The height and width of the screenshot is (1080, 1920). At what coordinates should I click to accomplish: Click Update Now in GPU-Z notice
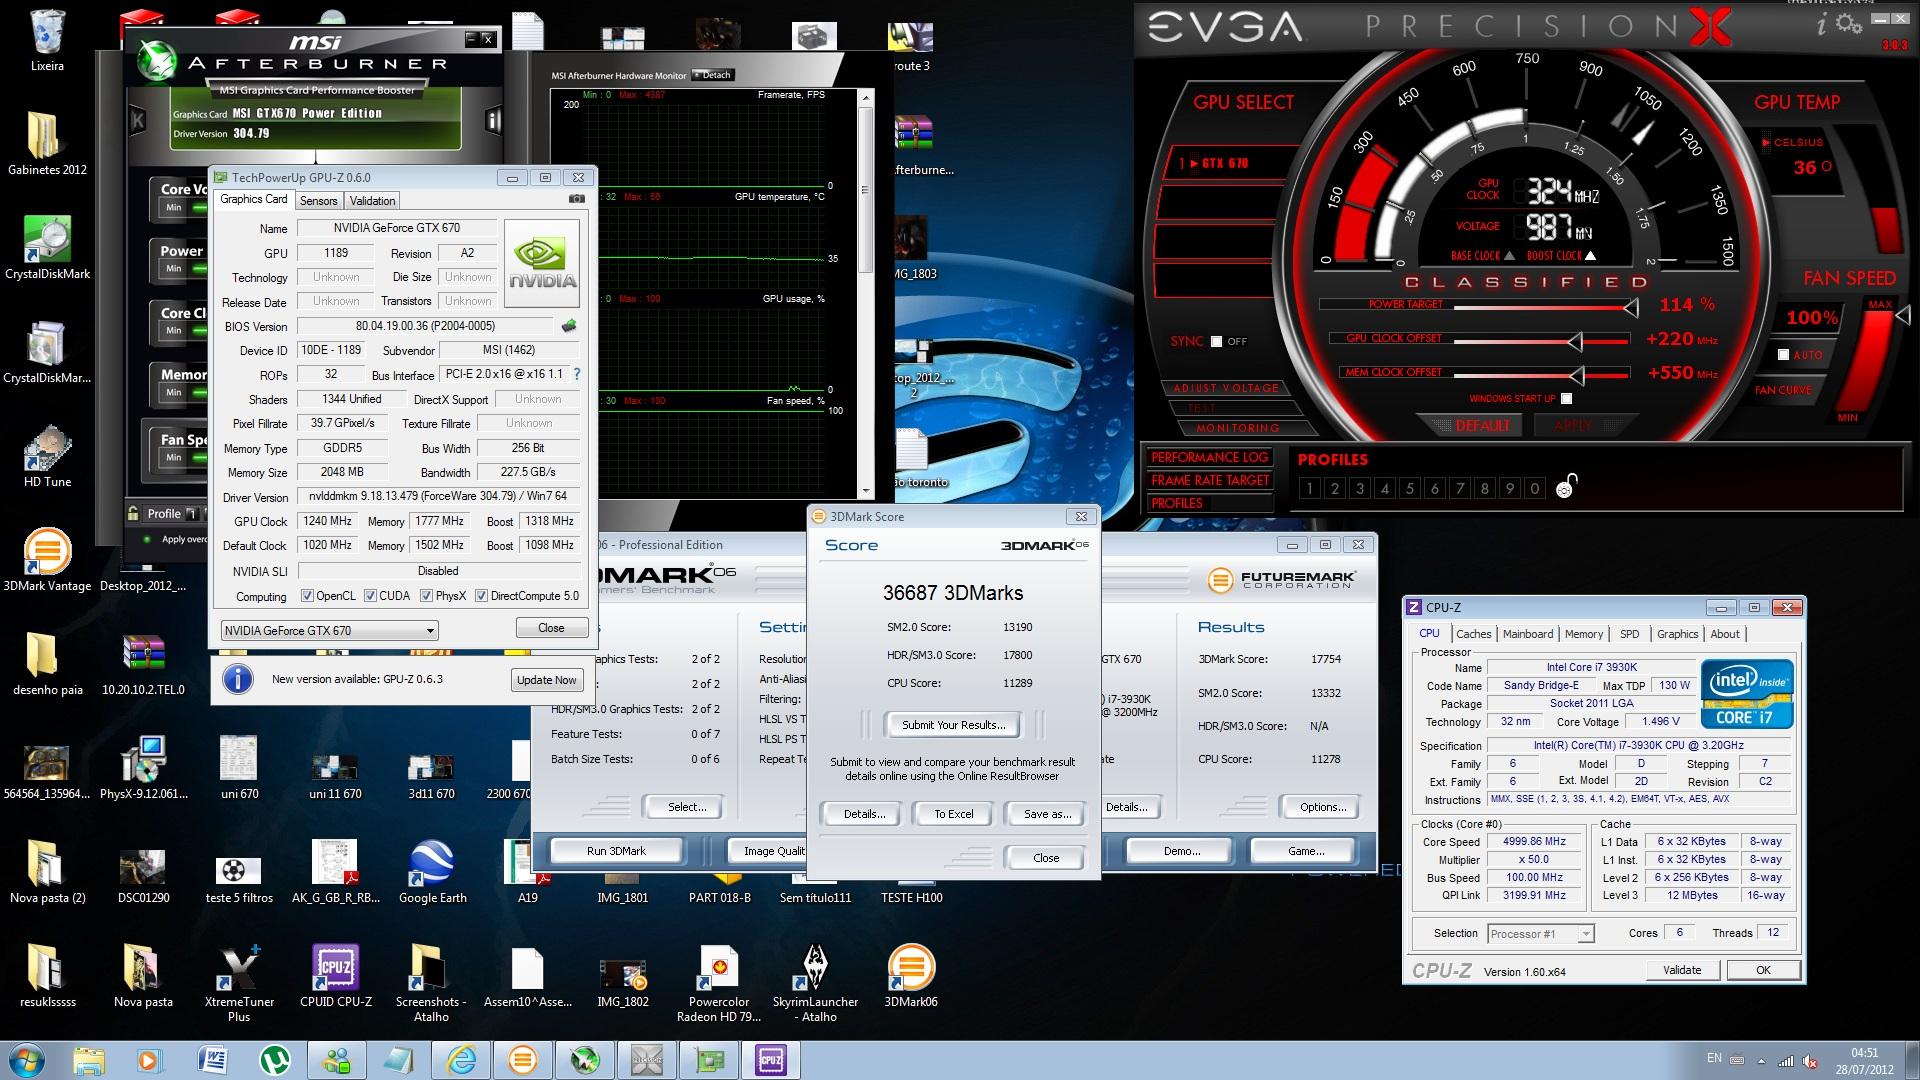click(546, 680)
